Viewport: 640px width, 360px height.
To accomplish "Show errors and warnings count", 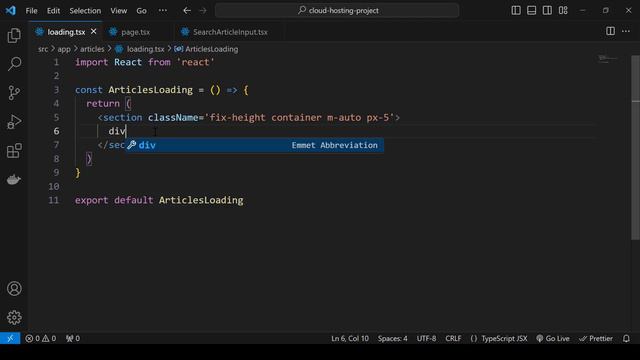I will pyautogui.click(x=40, y=338).
